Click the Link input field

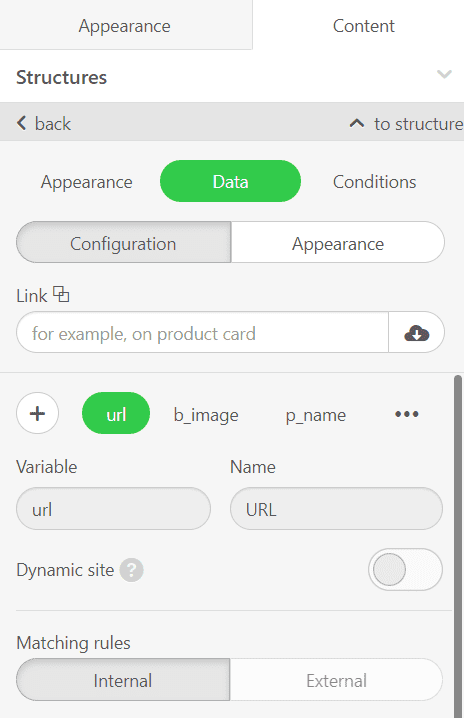click(x=202, y=332)
